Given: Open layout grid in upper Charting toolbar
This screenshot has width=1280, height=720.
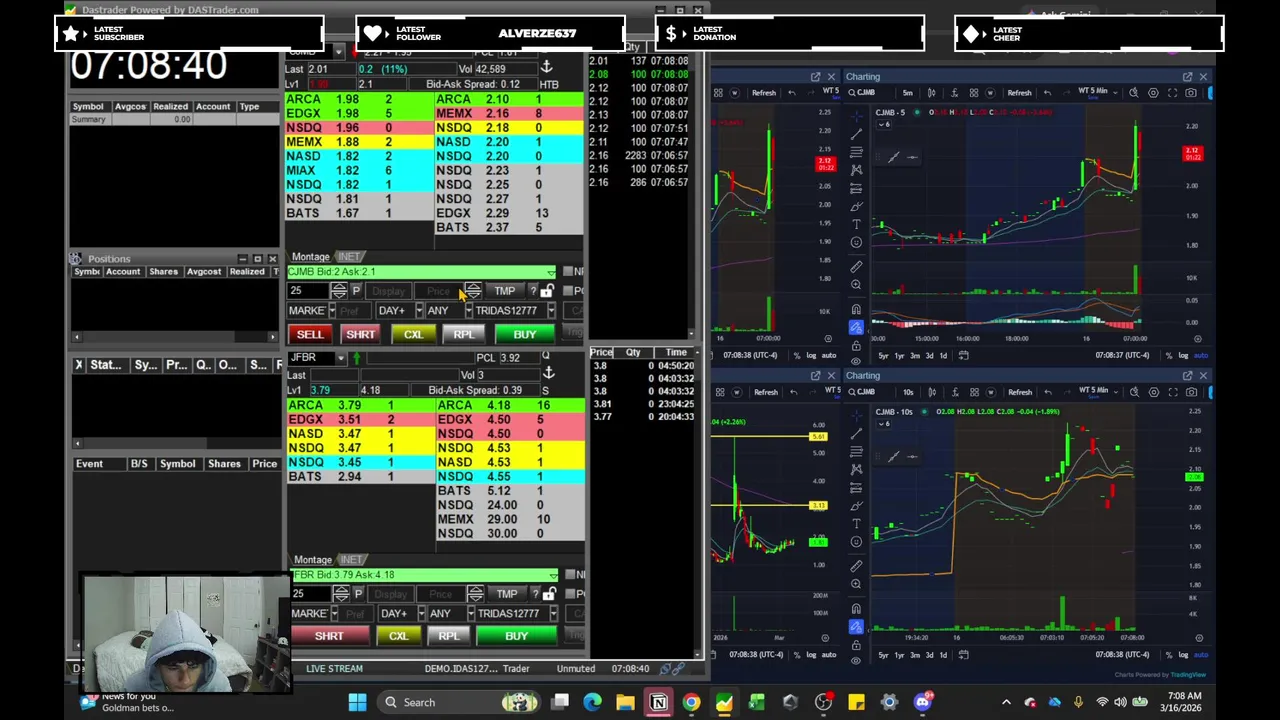Looking at the screenshot, I should (974, 93).
